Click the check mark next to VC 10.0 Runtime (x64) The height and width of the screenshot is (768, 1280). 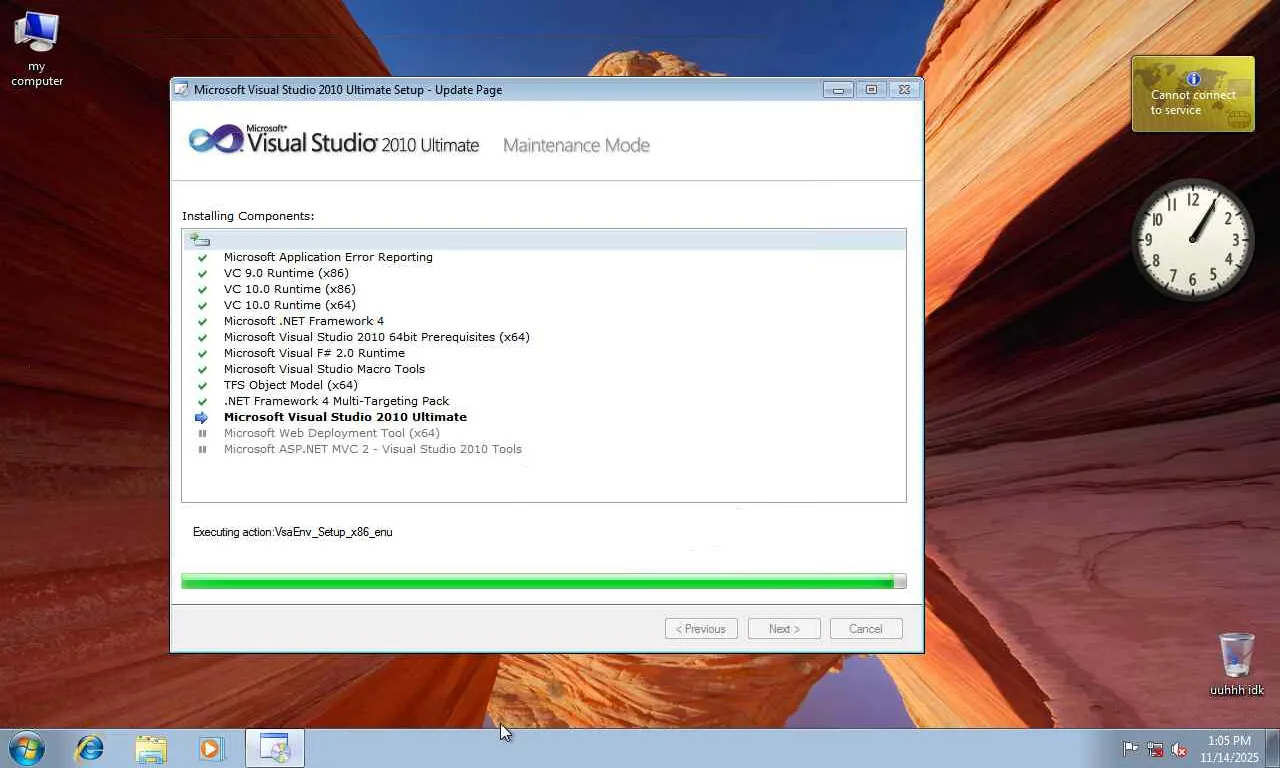click(x=202, y=305)
